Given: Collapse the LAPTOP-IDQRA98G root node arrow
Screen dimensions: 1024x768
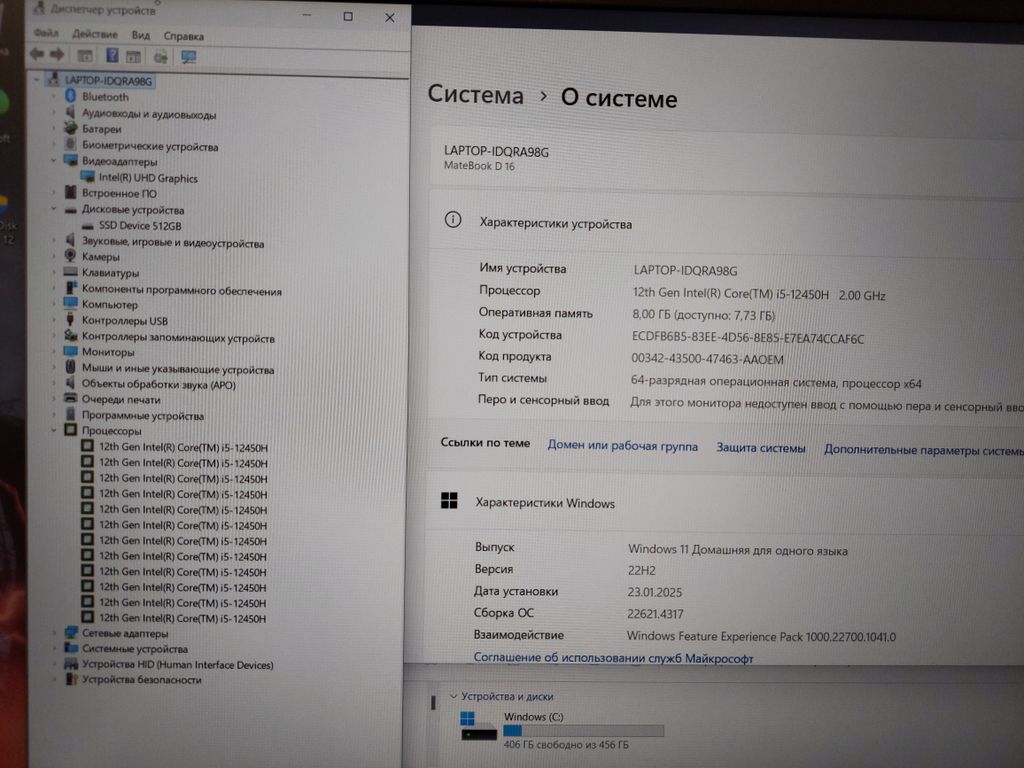Looking at the screenshot, I should click(x=37, y=80).
